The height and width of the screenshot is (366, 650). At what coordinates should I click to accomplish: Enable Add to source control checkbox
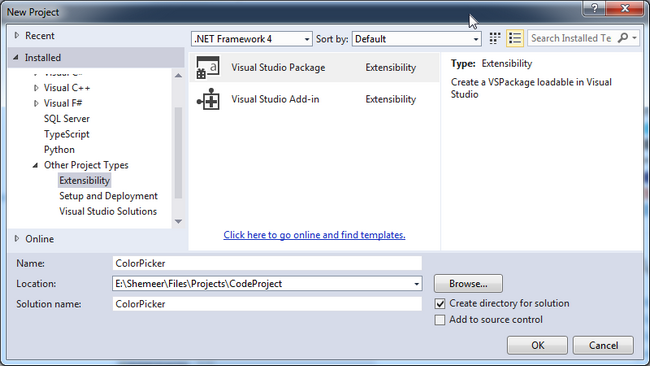pyautogui.click(x=440, y=320)
